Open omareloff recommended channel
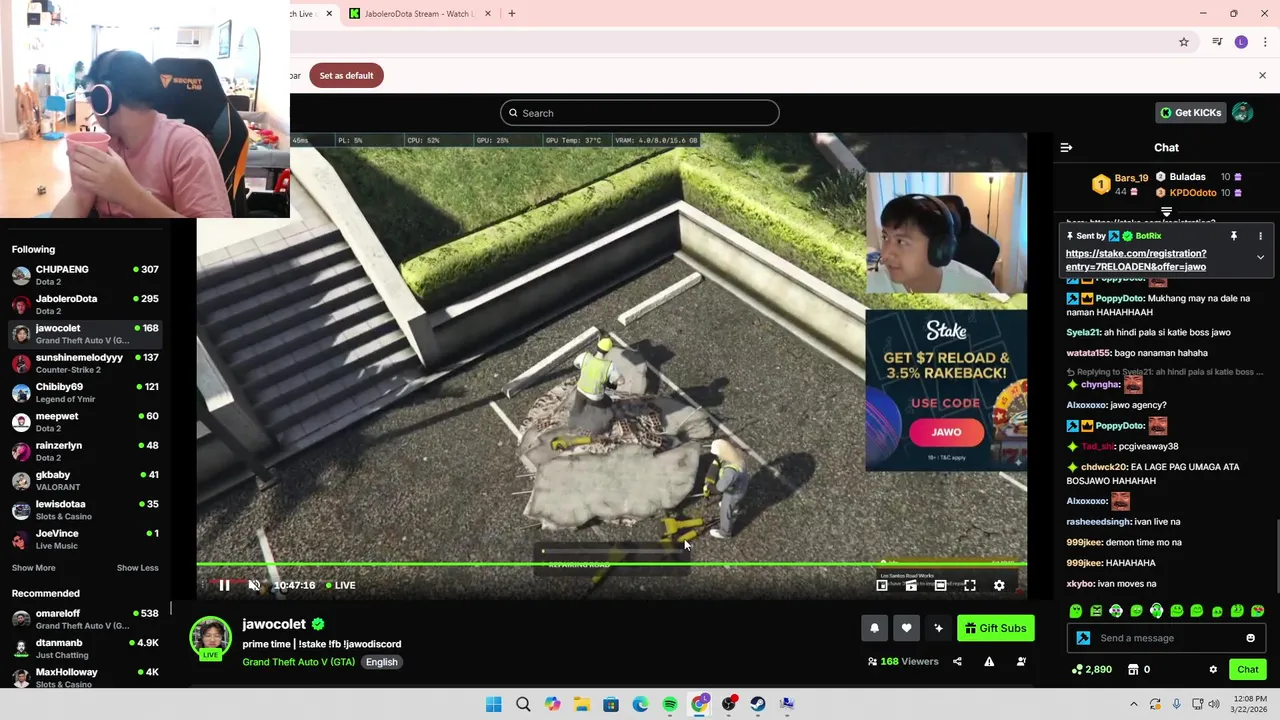The height and width of the screenshot is (720, 1280). click(x=85, y=619)
